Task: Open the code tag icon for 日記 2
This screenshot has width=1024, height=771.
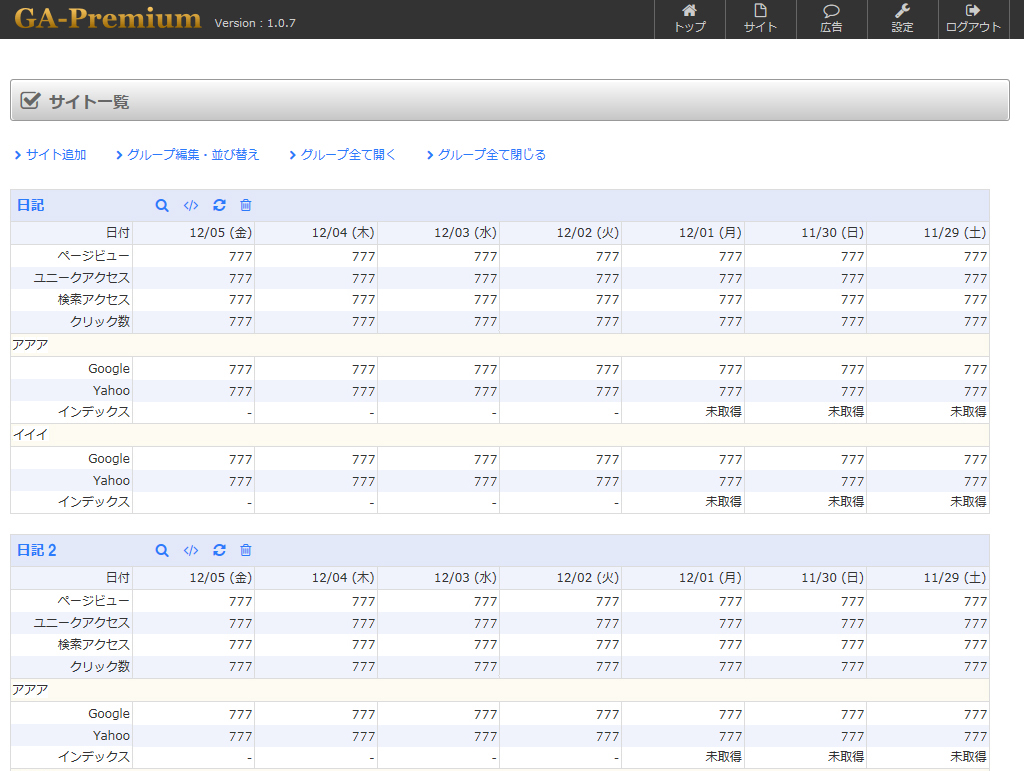Action: click(191, 550)
